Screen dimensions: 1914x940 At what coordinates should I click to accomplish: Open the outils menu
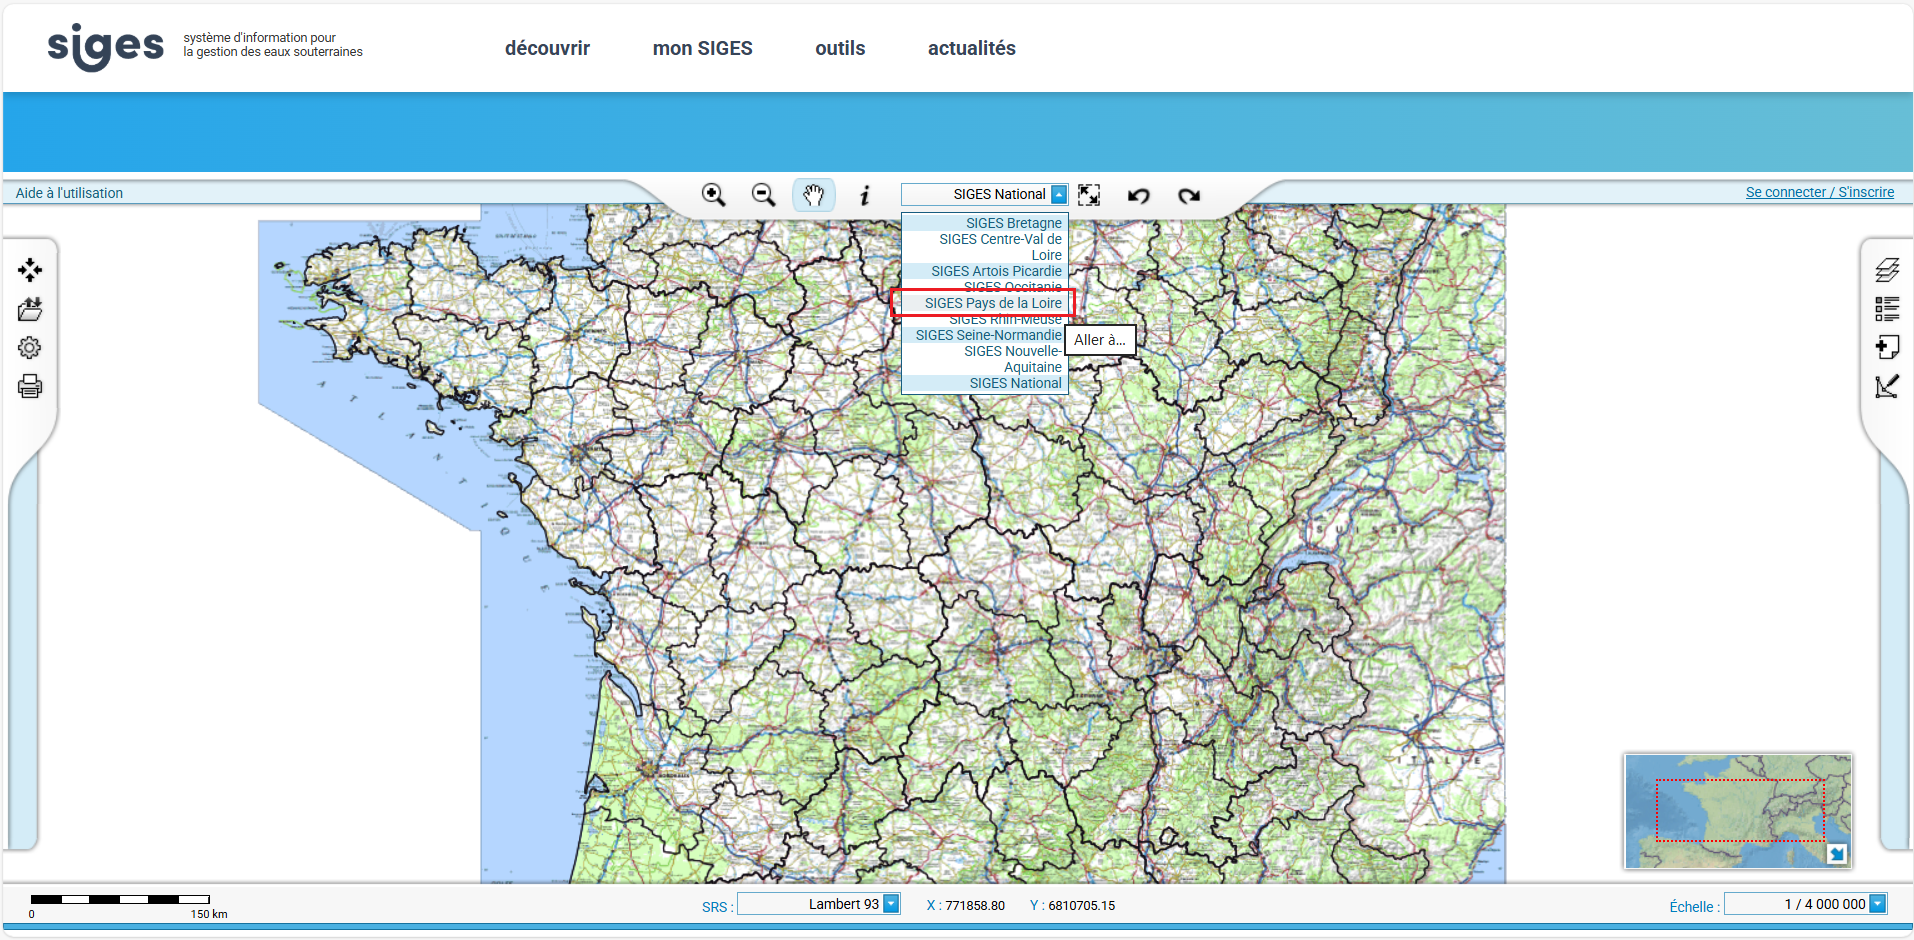pos(839,47)
